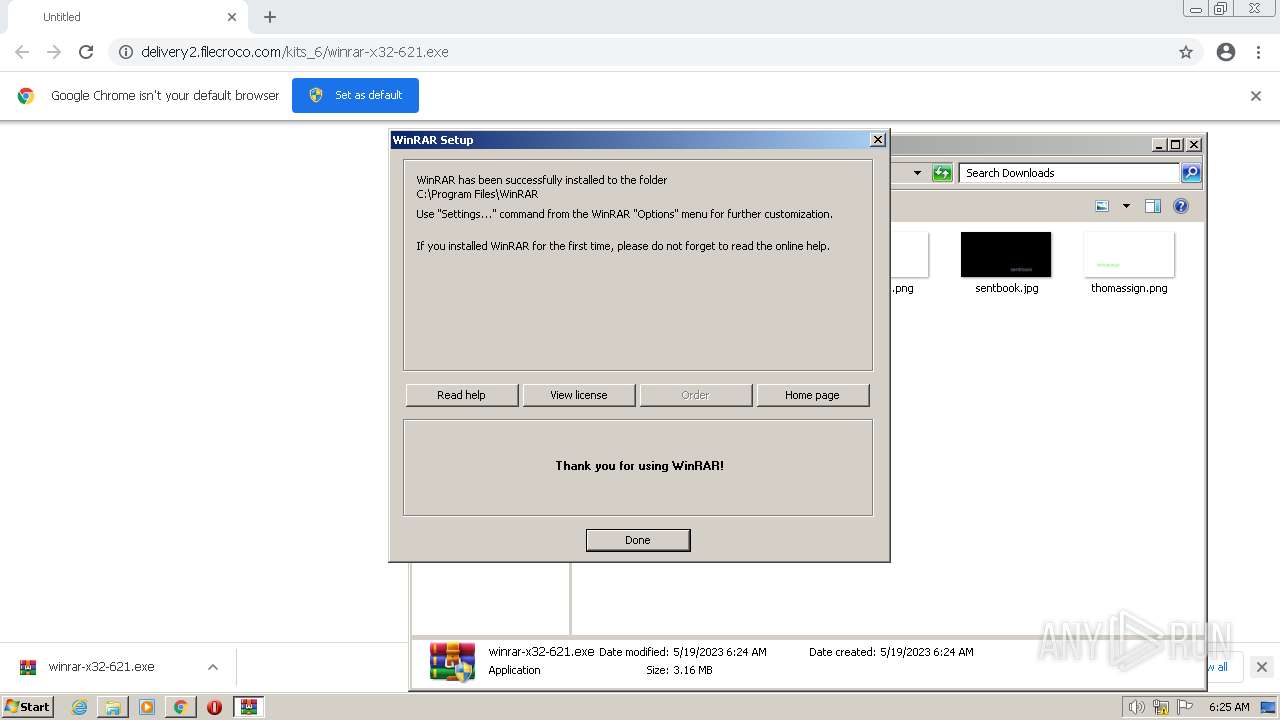Click the View license button
Image resolution: width=1280 pixels, height=720 pixels.
tap(579, 395)
